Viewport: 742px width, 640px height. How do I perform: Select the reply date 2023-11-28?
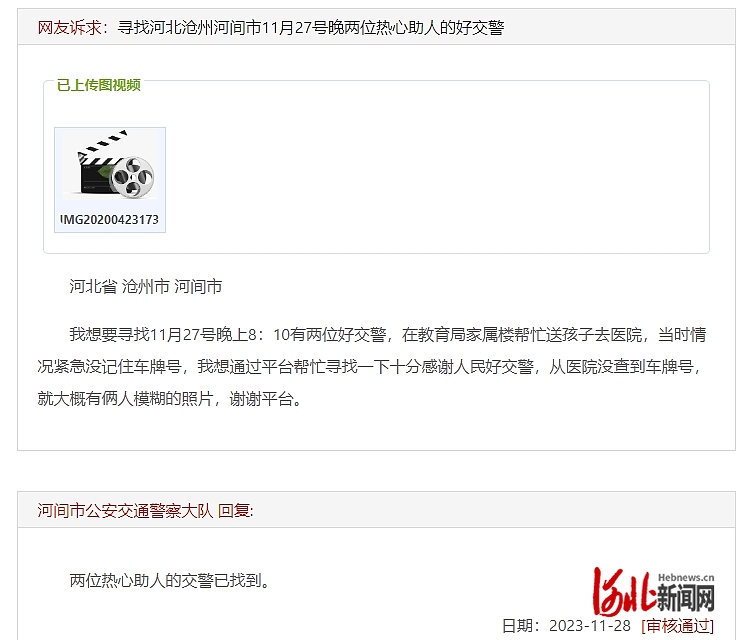point(590,626)
